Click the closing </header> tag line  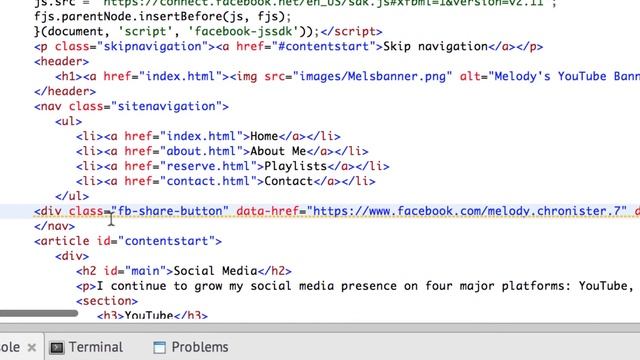(65, 91)
